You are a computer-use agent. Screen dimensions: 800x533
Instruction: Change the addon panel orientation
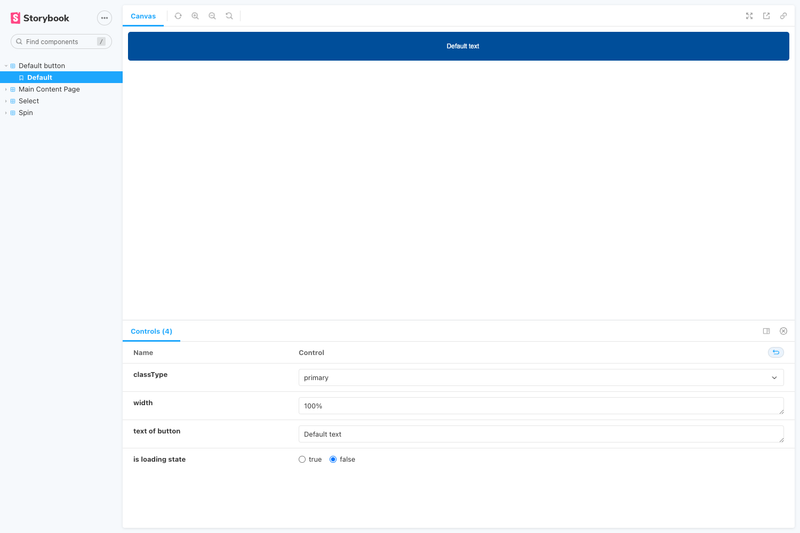[x=766, y=331]
